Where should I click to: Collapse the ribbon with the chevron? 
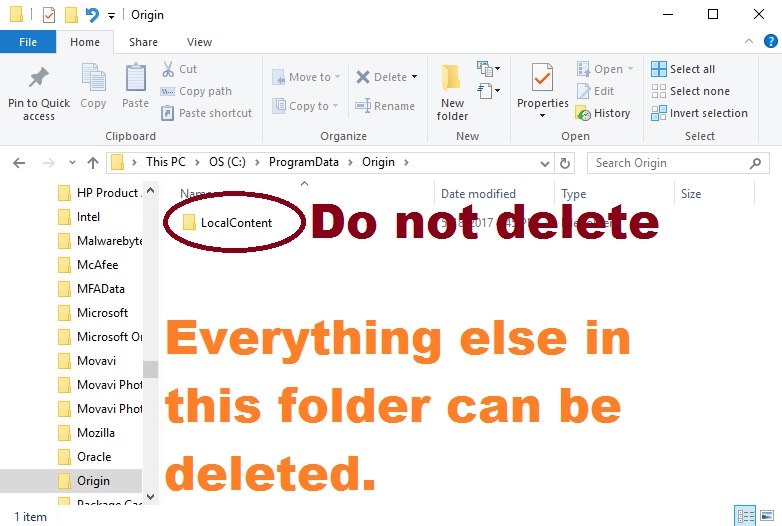pos(749,41)
